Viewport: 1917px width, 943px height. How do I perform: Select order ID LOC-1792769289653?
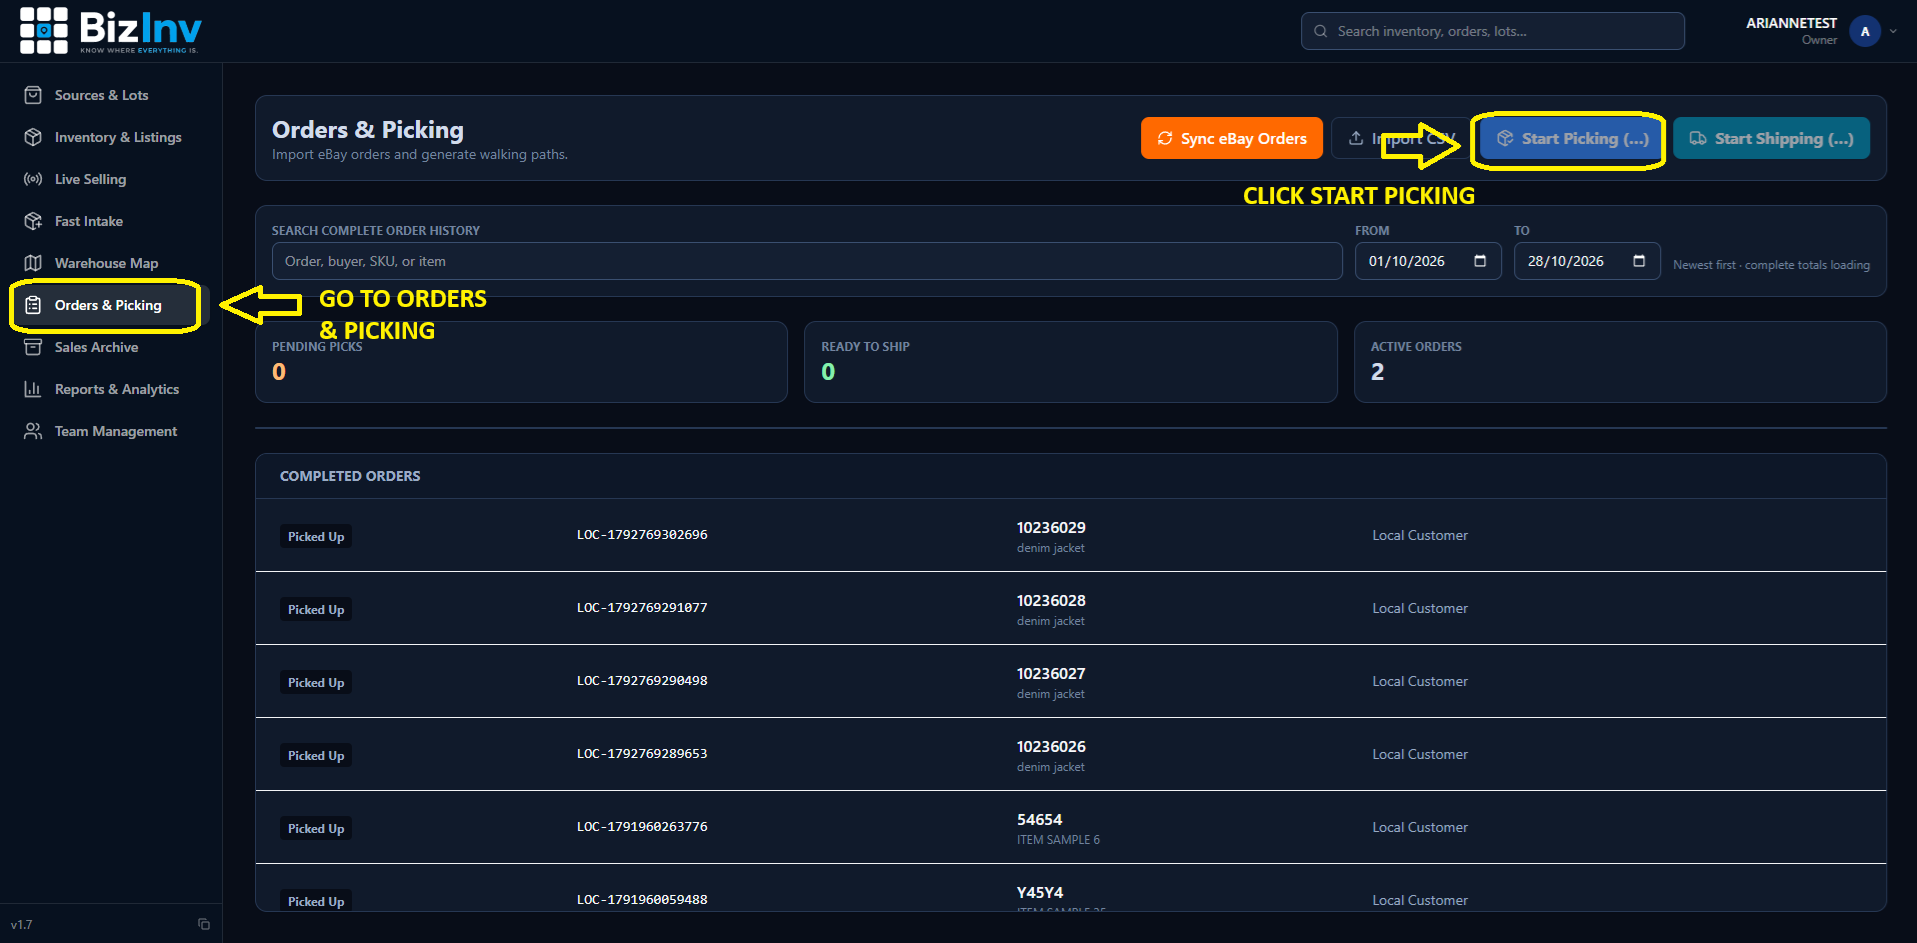pyautogui.click(x=642, y=754)
